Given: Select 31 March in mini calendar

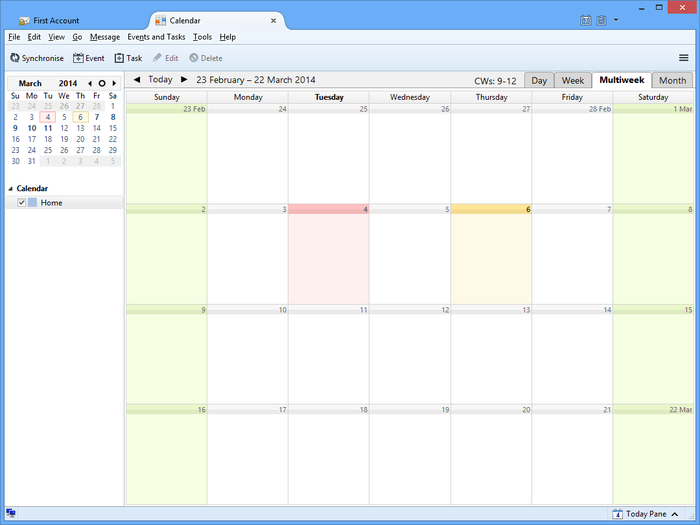Looking at the screenshot, I should coord(32,161).
